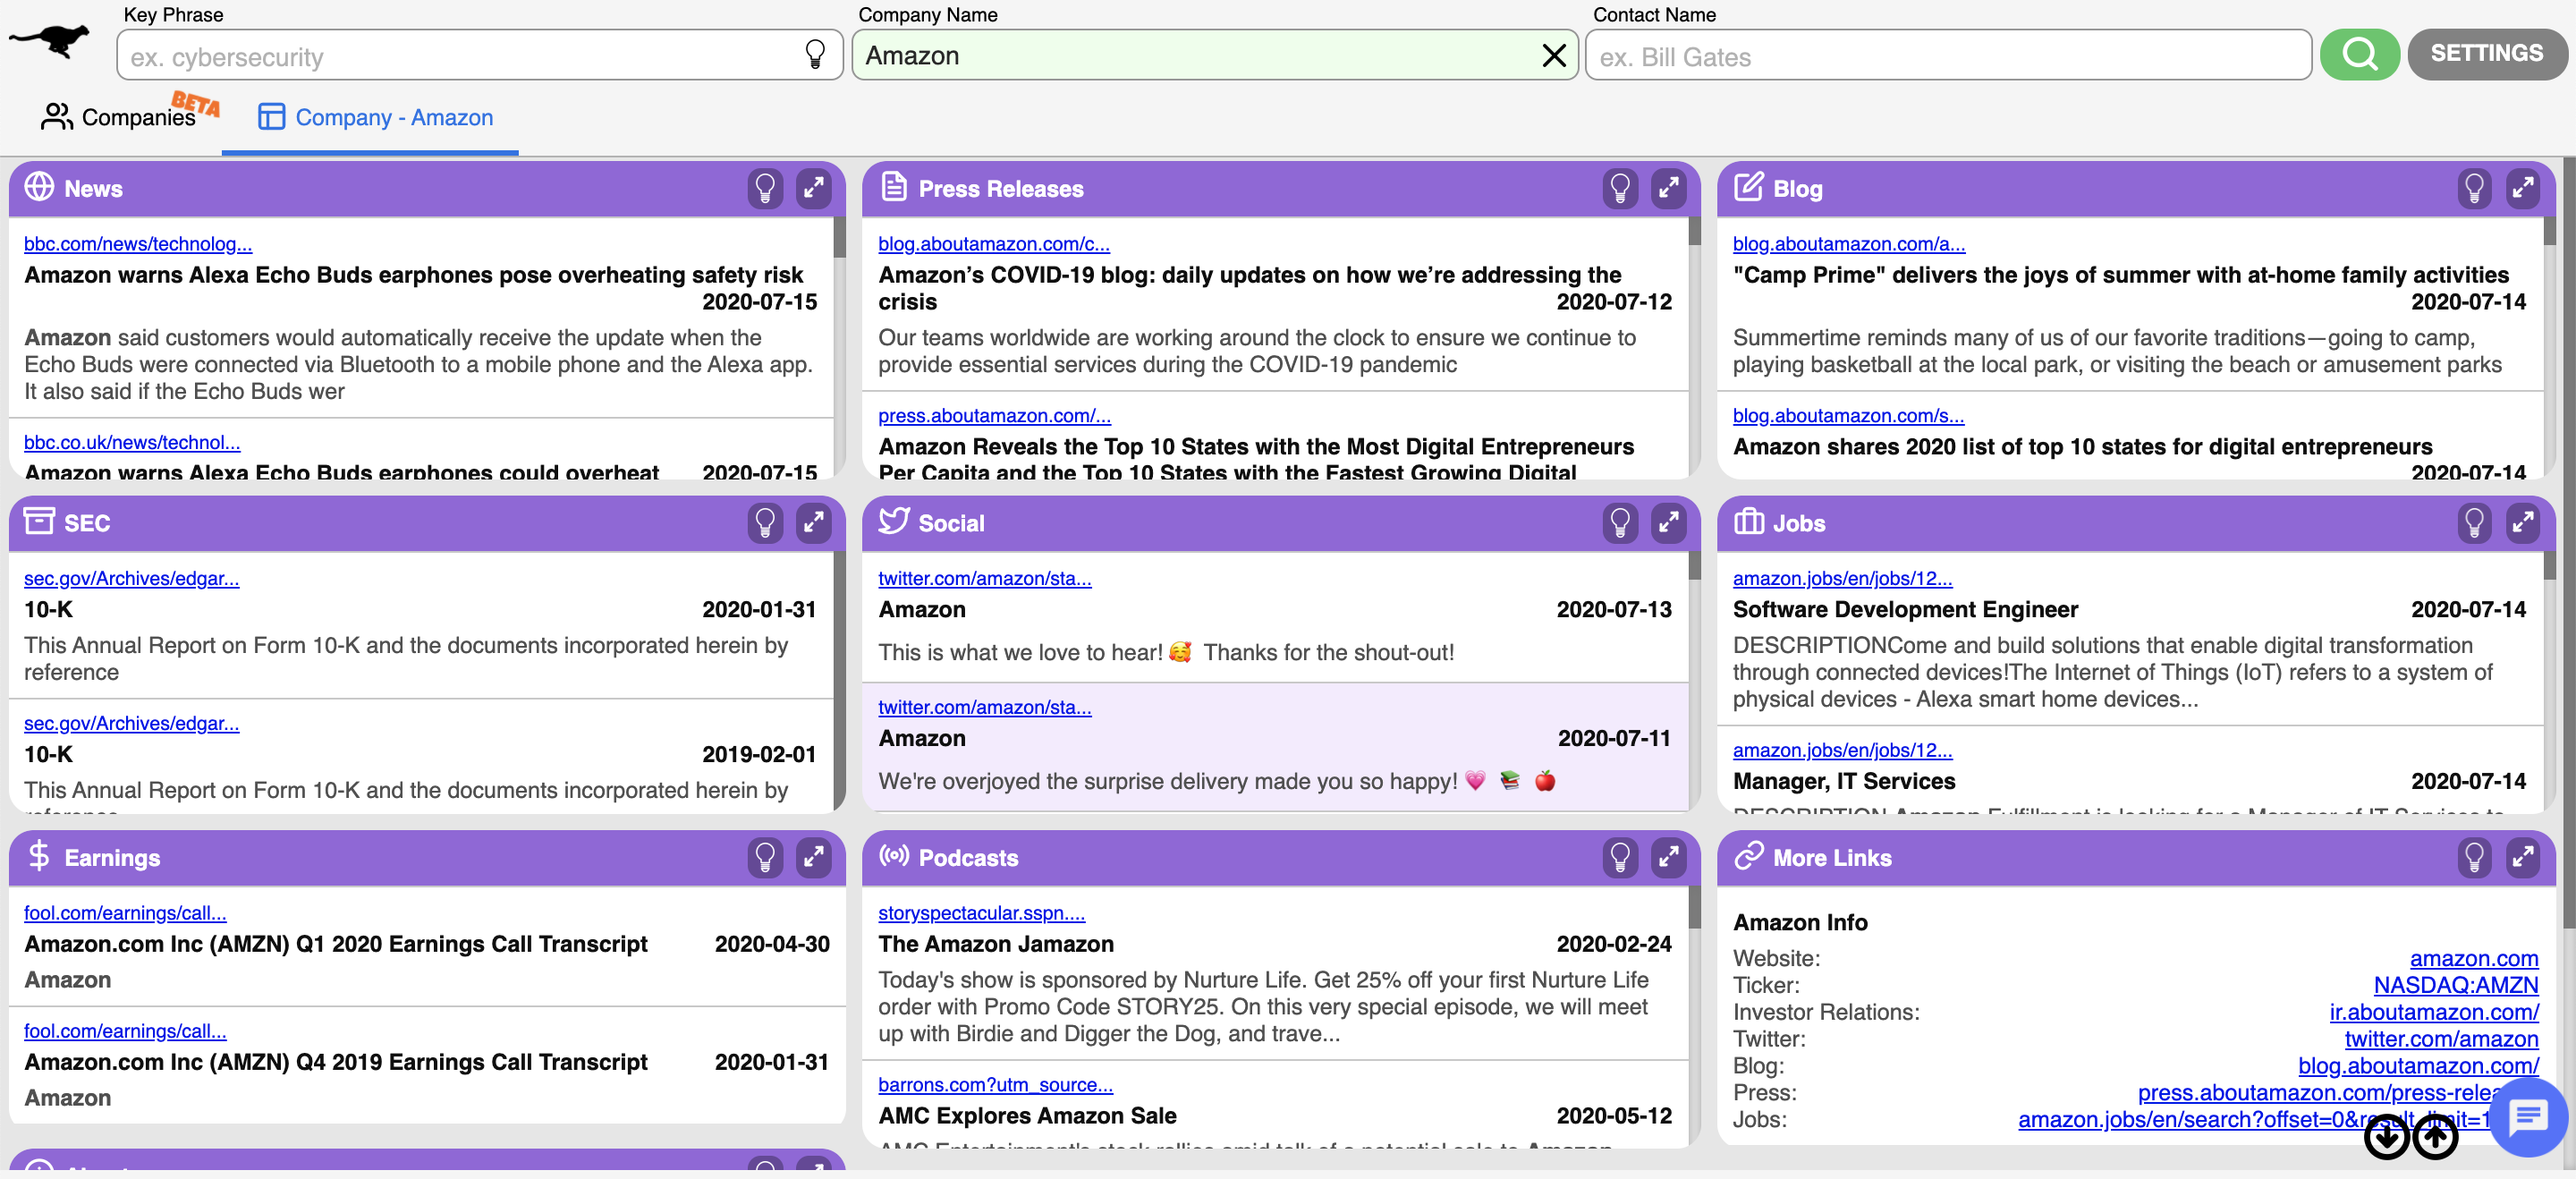This screenshot has width=2576, height=1179.
Task: Switch to the Companies tab
Action: (x=120, y=118)
